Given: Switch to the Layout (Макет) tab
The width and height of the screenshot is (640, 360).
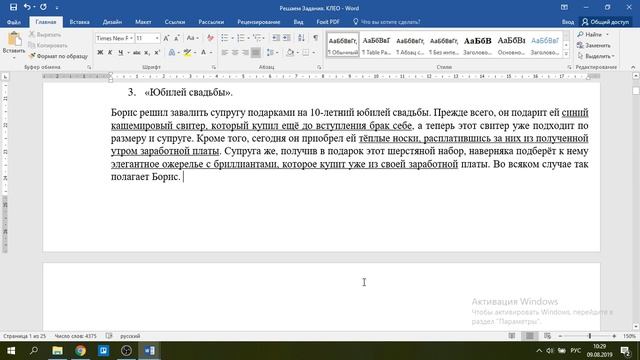Looking at the screenshot, I should 143,22.
